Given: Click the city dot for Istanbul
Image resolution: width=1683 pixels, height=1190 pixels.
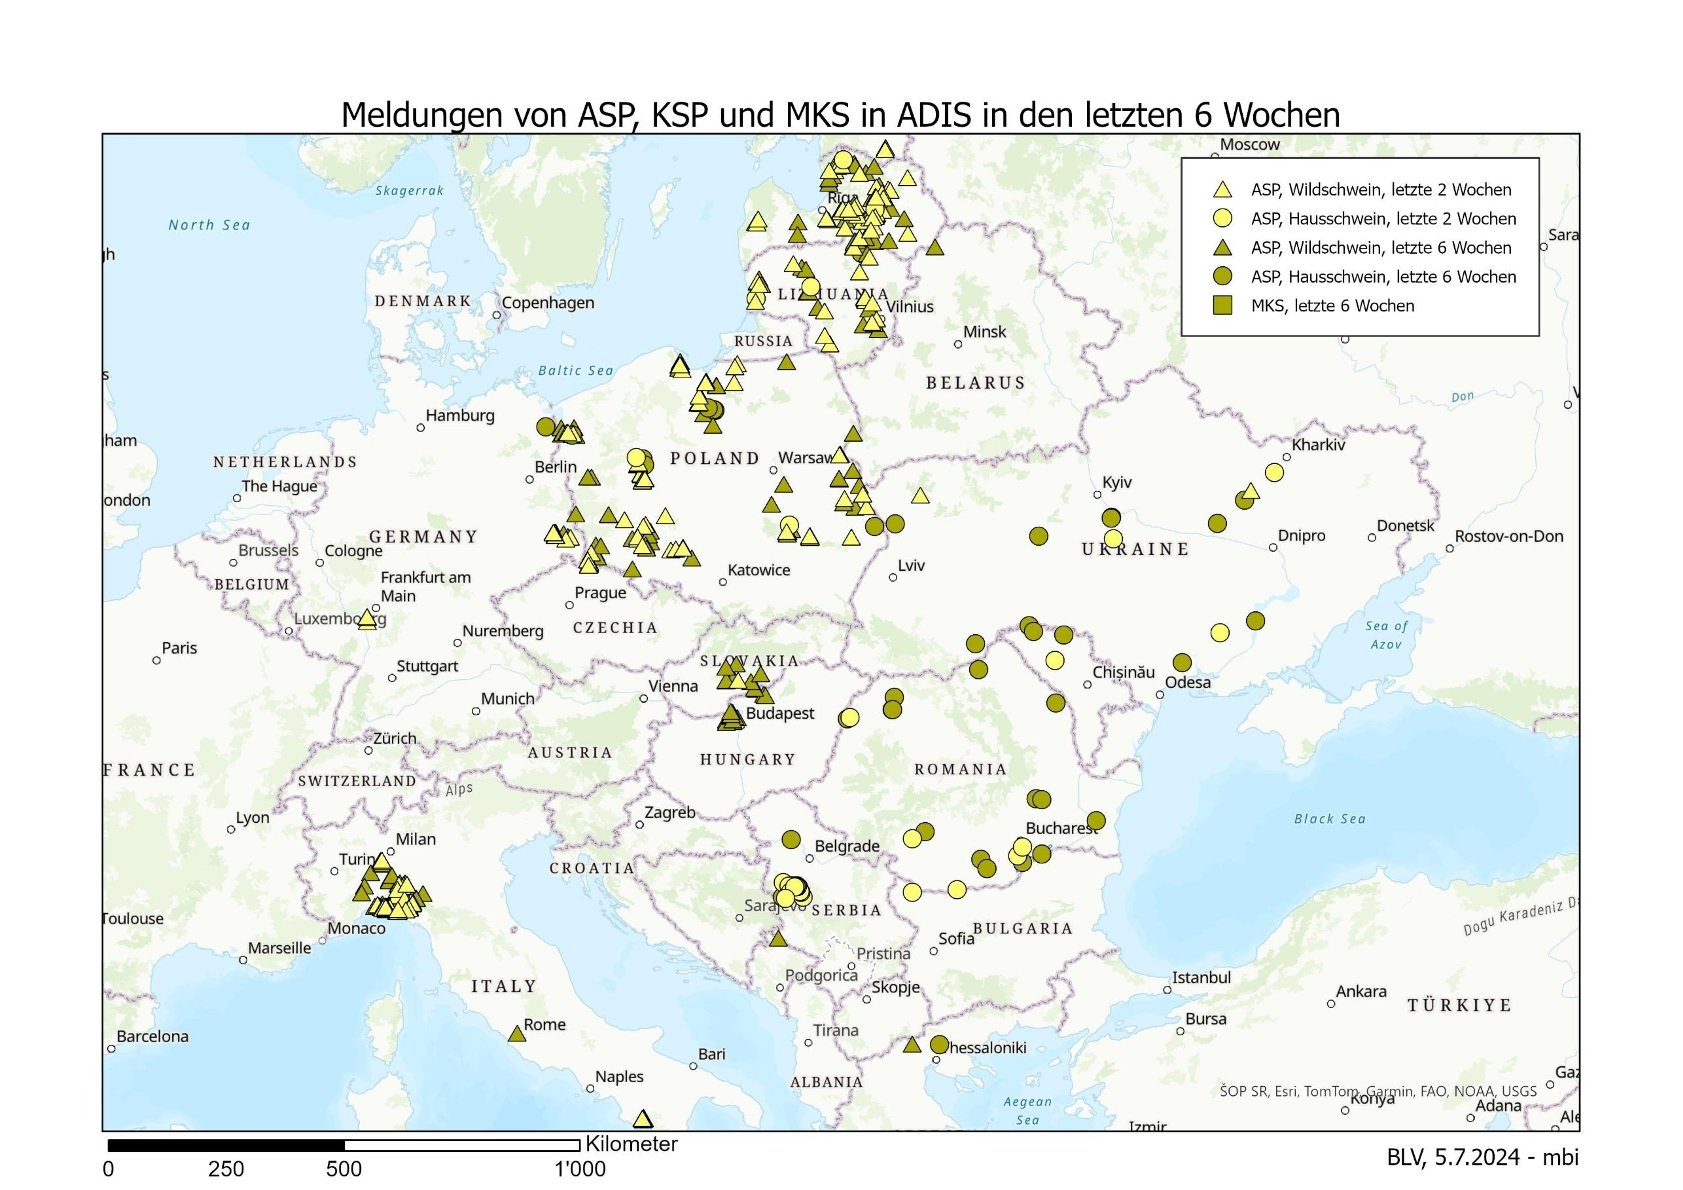Looking at the screenshot, I should 1167,990.
